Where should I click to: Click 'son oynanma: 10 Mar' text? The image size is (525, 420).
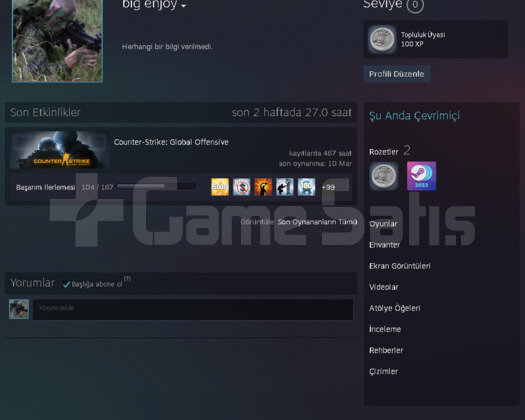(315, 163)
